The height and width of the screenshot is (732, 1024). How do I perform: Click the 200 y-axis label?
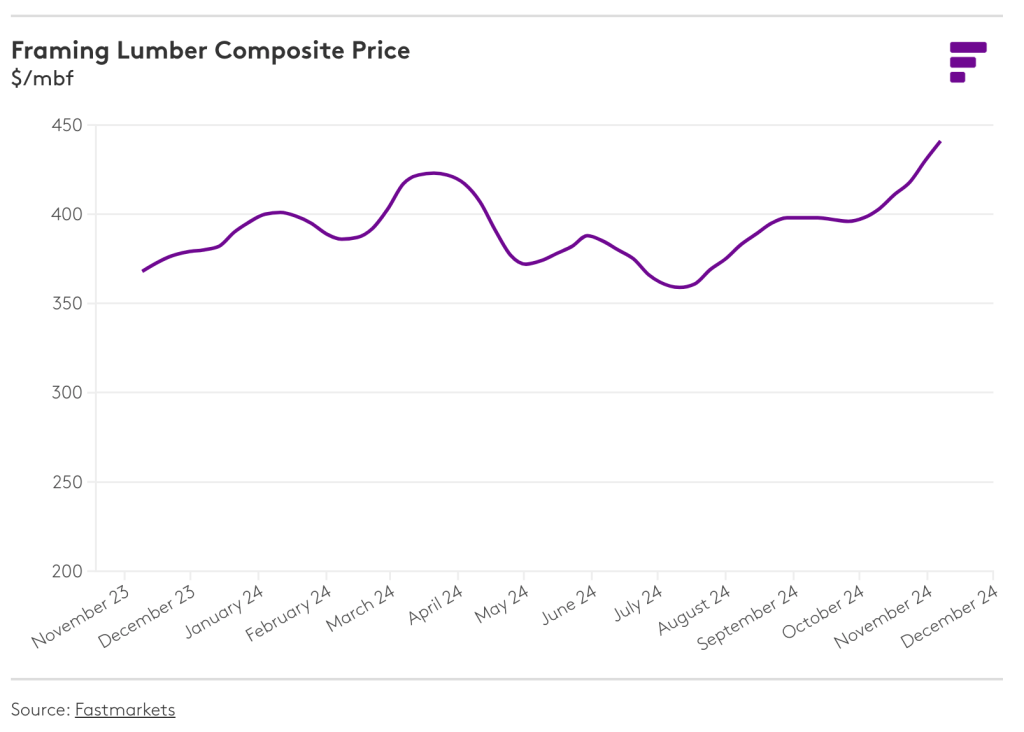pos(67,571)
